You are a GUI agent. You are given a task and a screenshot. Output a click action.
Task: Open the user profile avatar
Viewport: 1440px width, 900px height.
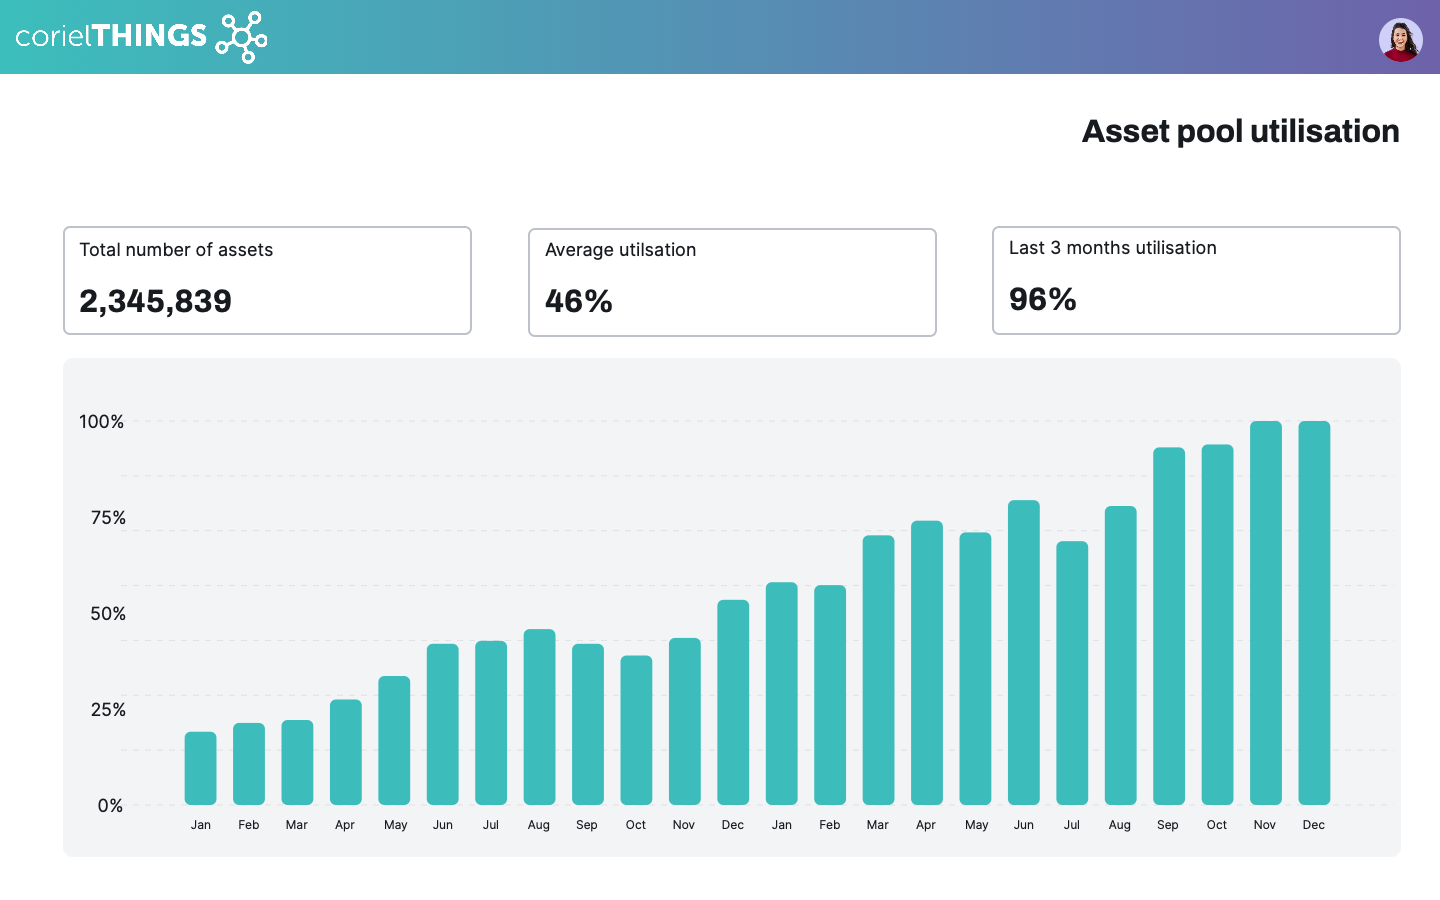1400,40
